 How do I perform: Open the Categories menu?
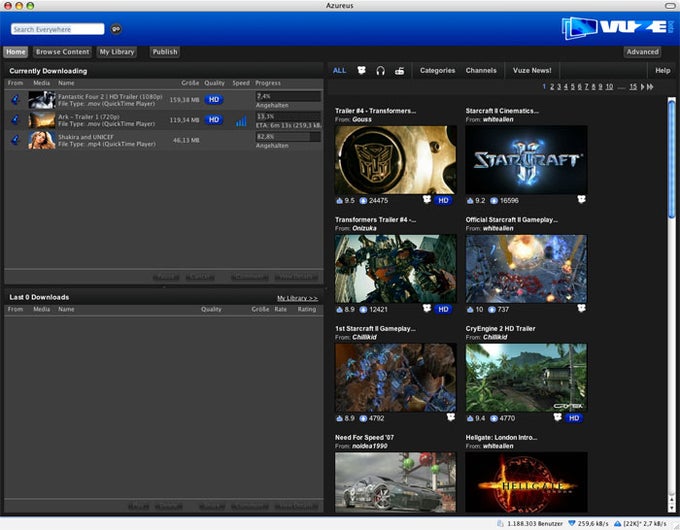coord(437,71)
